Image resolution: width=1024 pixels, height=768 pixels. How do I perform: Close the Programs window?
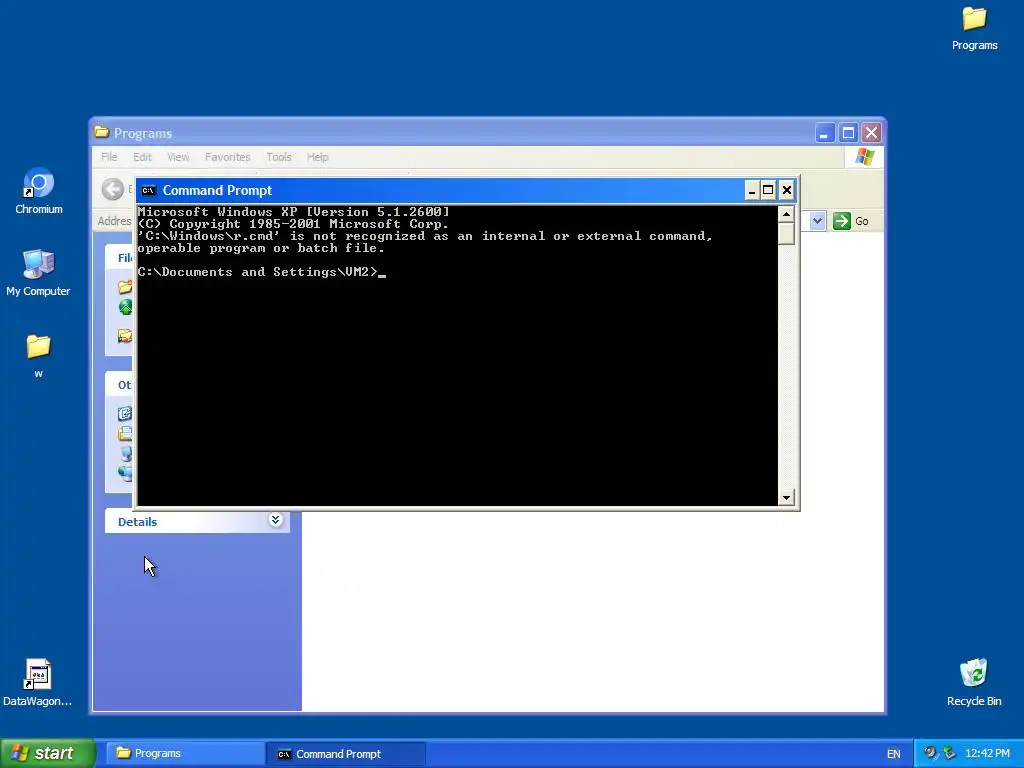871,133
